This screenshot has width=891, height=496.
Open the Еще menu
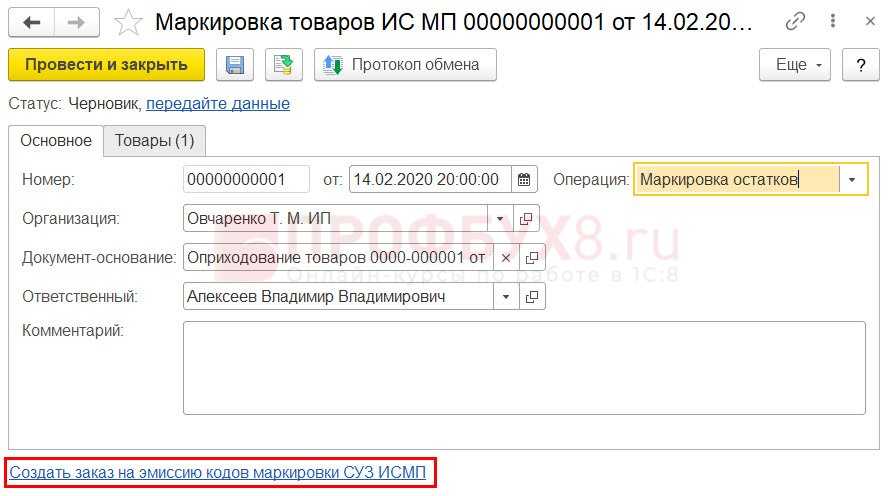(795, 65)
